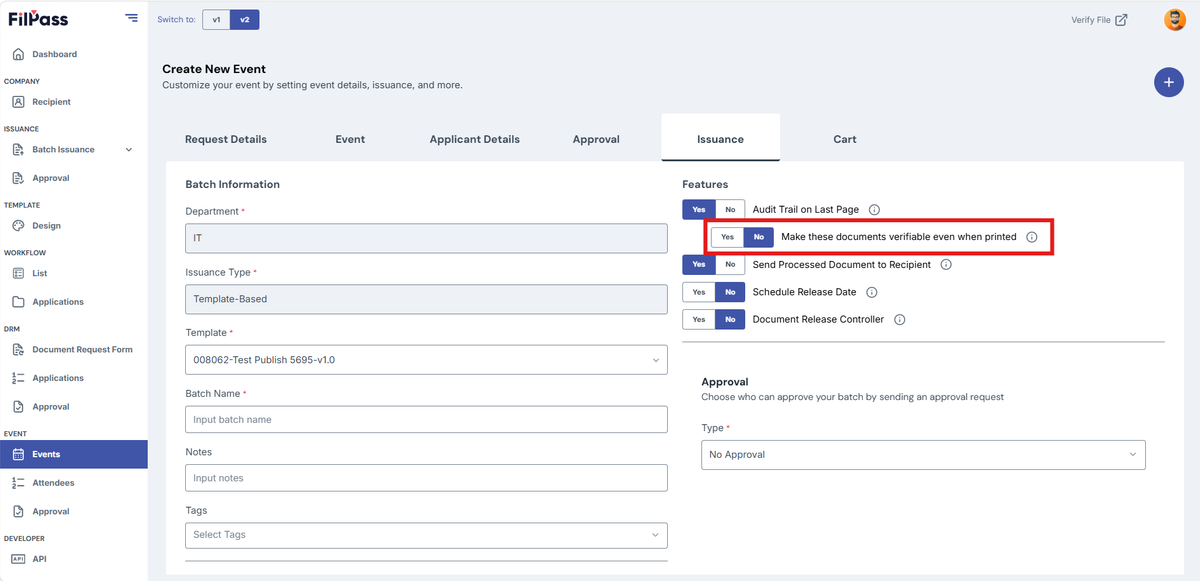Open Attendees list icon

(x=18, y=483)
